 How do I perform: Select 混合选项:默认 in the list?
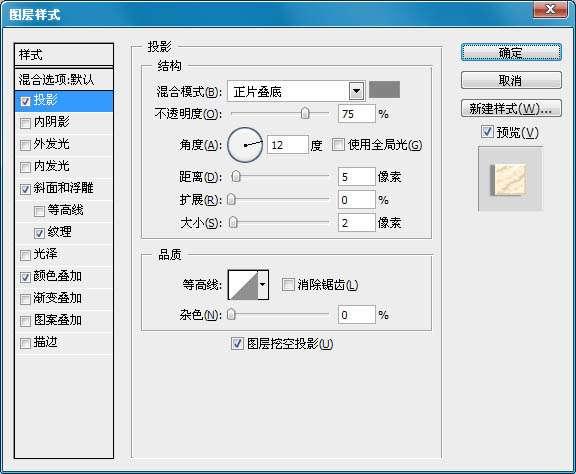(64, 79)
